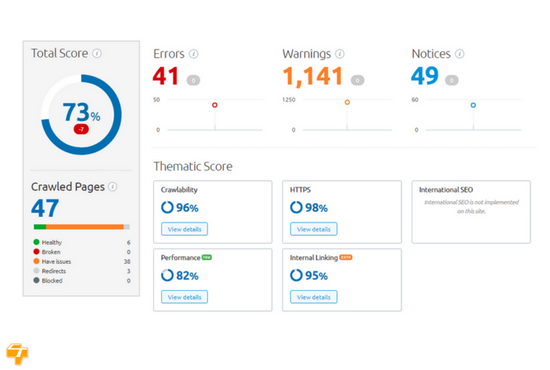The image size is (550, 370).
Task: Click the Crawled Pages info icon
Action: click(x=113, y=187)
